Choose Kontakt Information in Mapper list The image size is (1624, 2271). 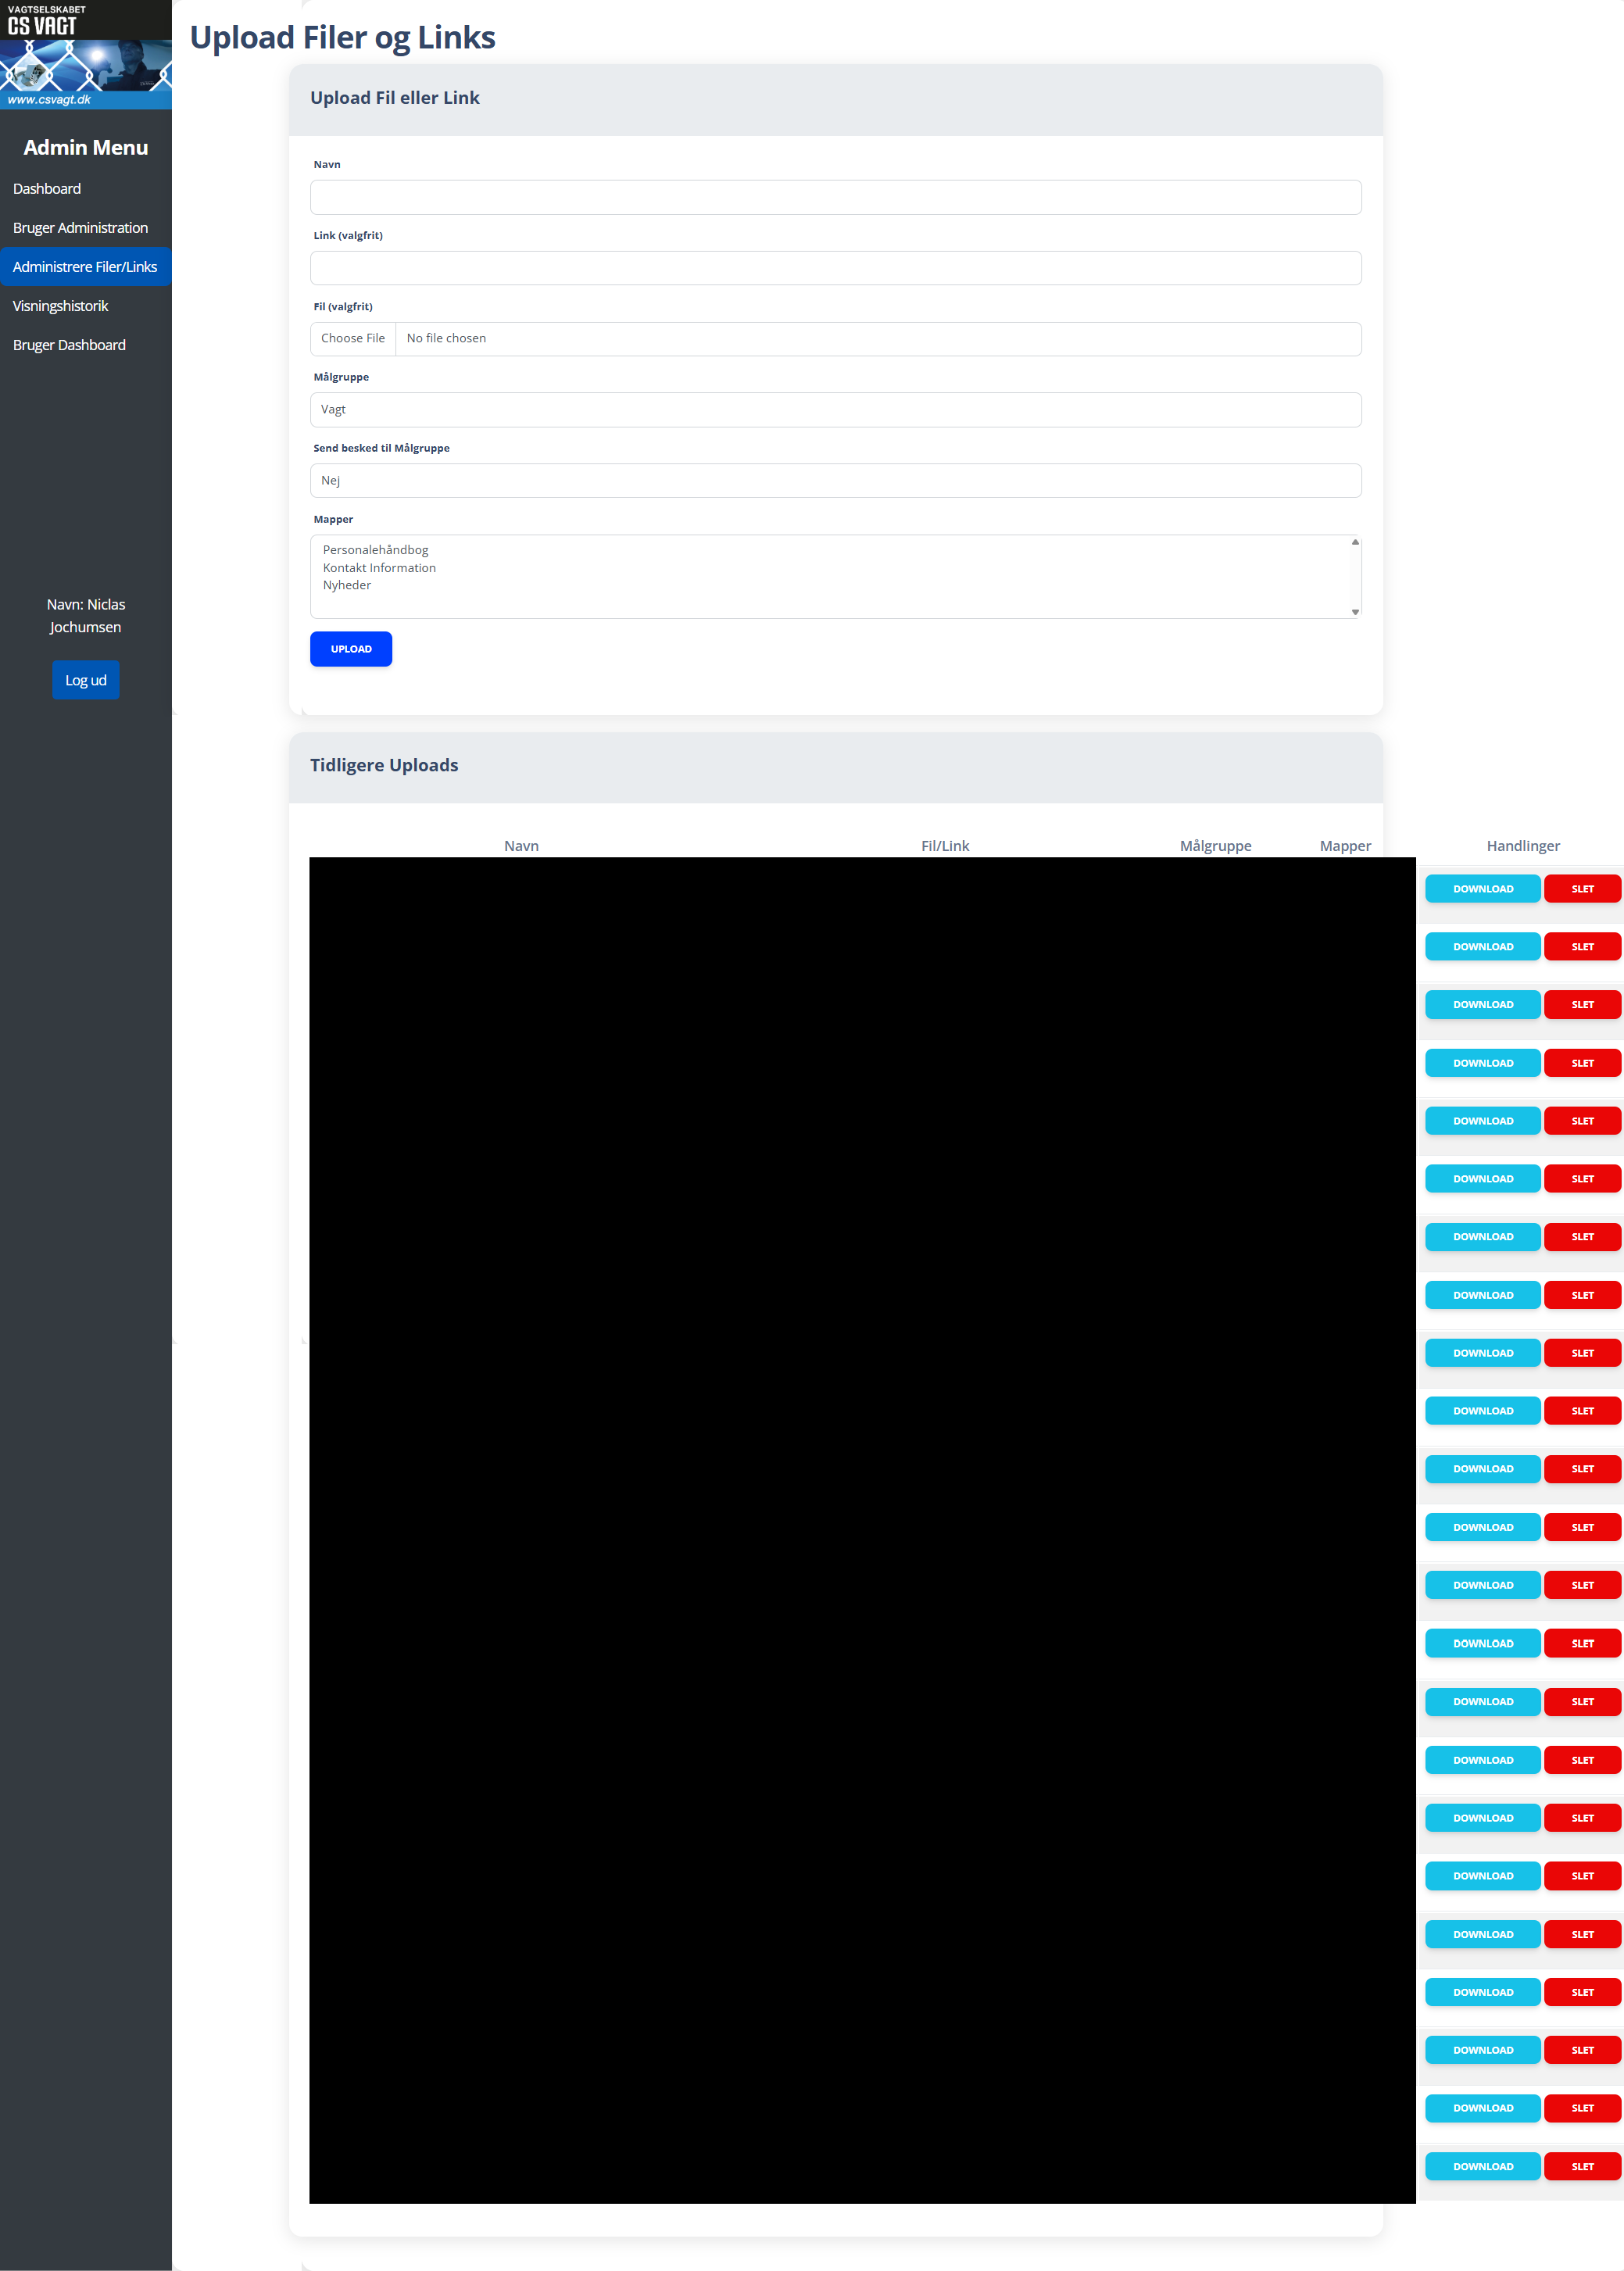pos(379,568)
